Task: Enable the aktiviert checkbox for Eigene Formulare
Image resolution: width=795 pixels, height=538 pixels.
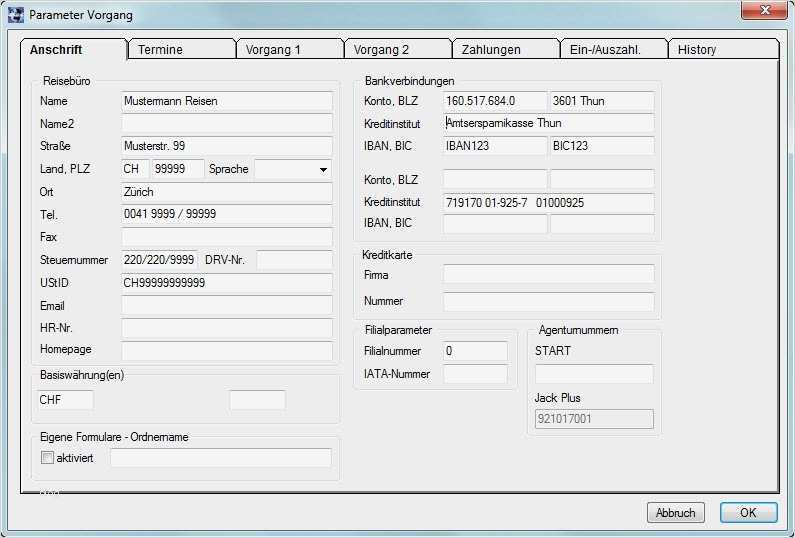Action: [47, 458]
